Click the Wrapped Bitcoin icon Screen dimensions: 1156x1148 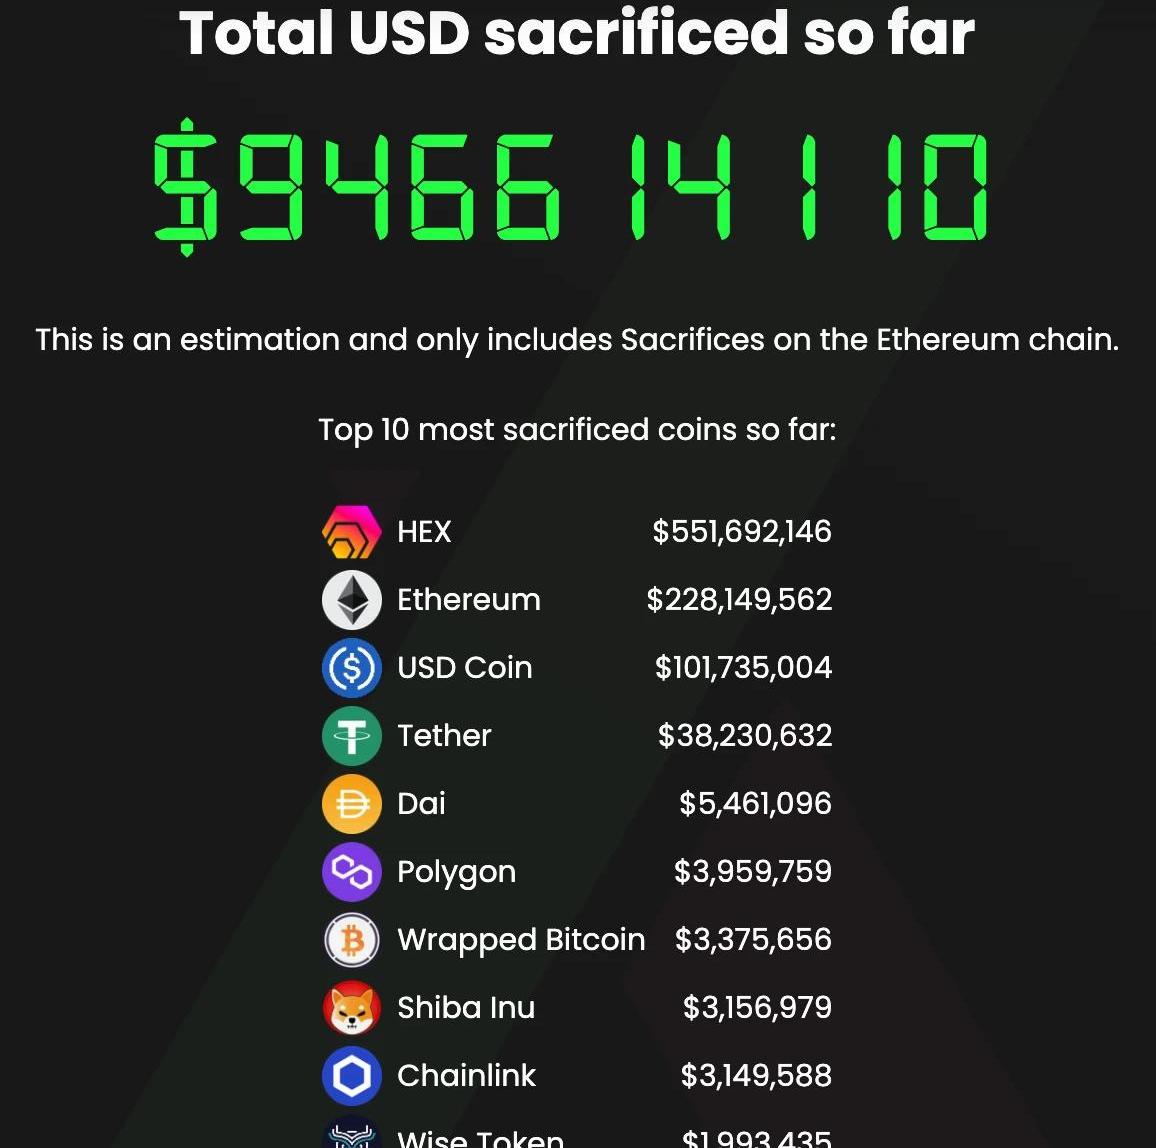coord(352,940)
